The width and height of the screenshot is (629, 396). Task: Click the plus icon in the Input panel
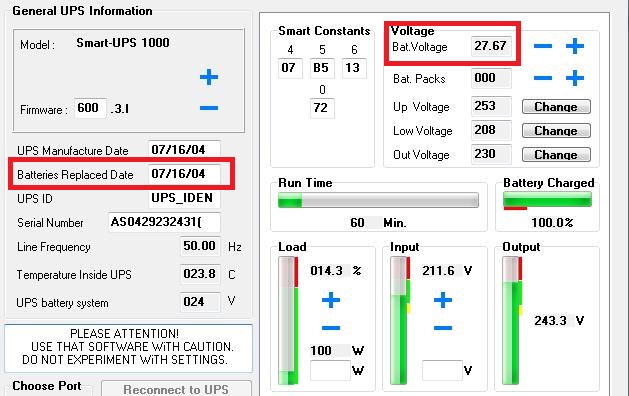click(443, 300)
